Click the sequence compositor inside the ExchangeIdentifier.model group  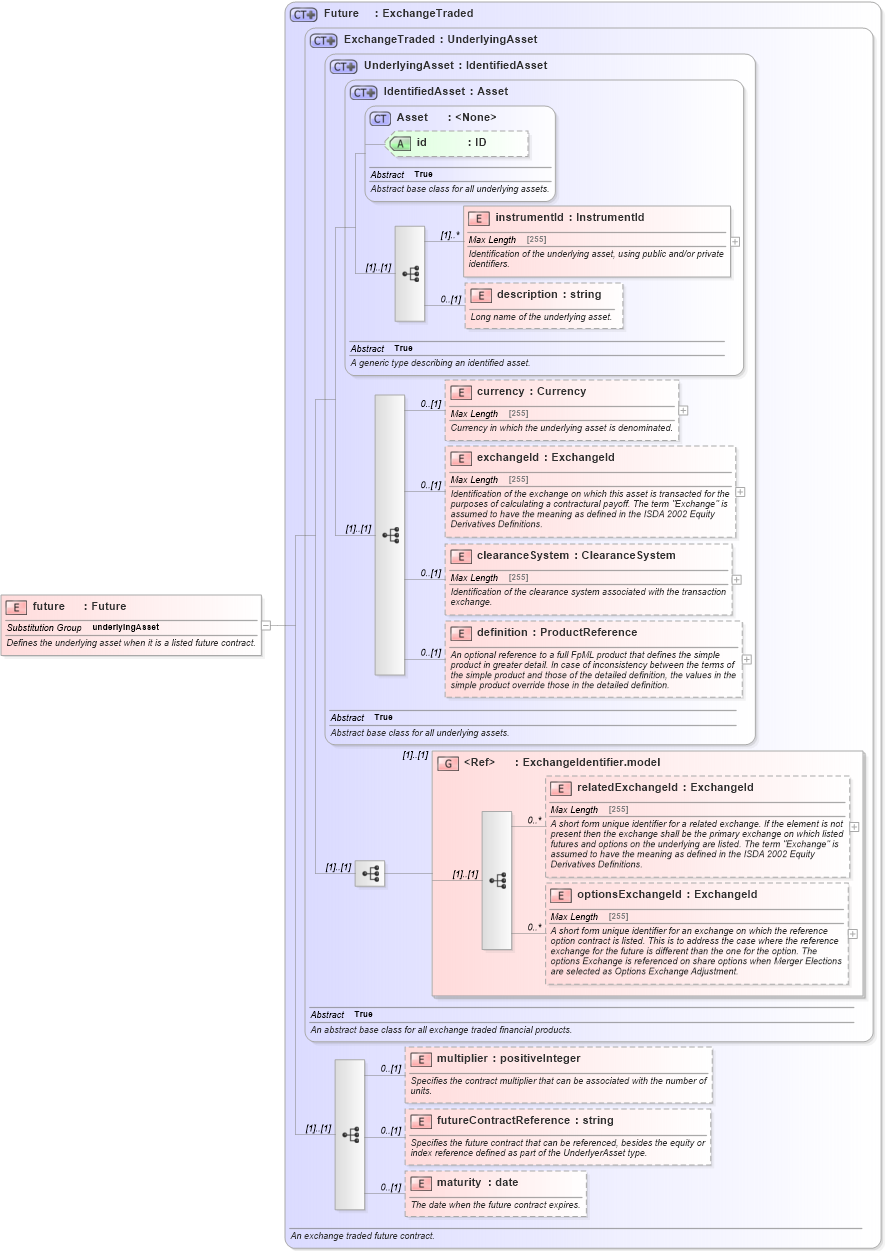tap(497, 880)
